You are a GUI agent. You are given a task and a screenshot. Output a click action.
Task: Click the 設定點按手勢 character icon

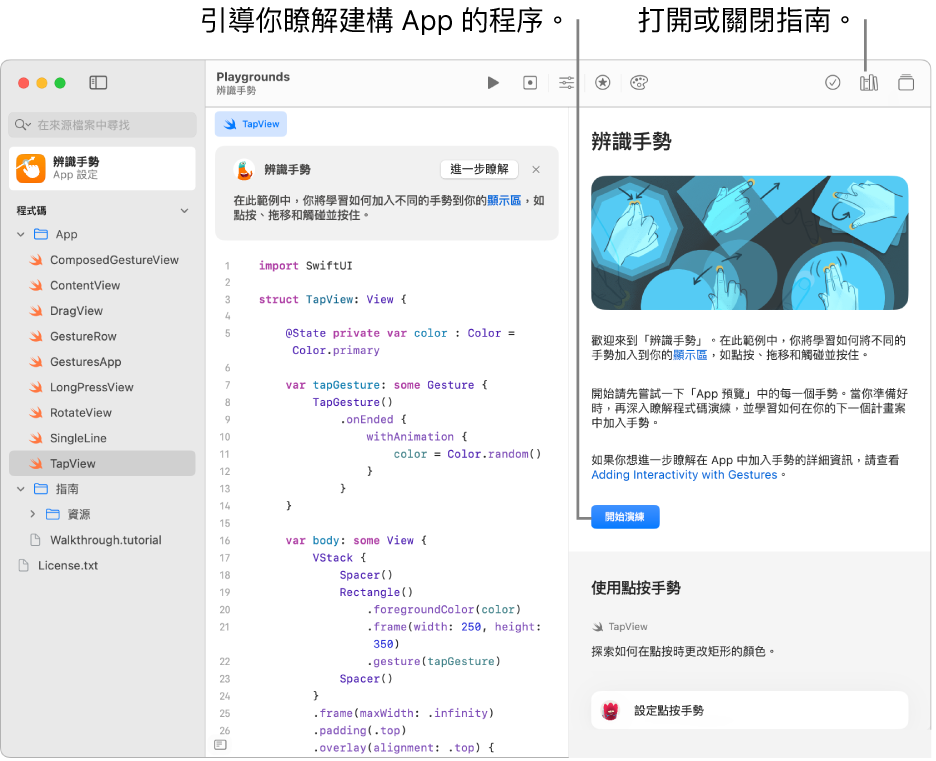[610, 711]
